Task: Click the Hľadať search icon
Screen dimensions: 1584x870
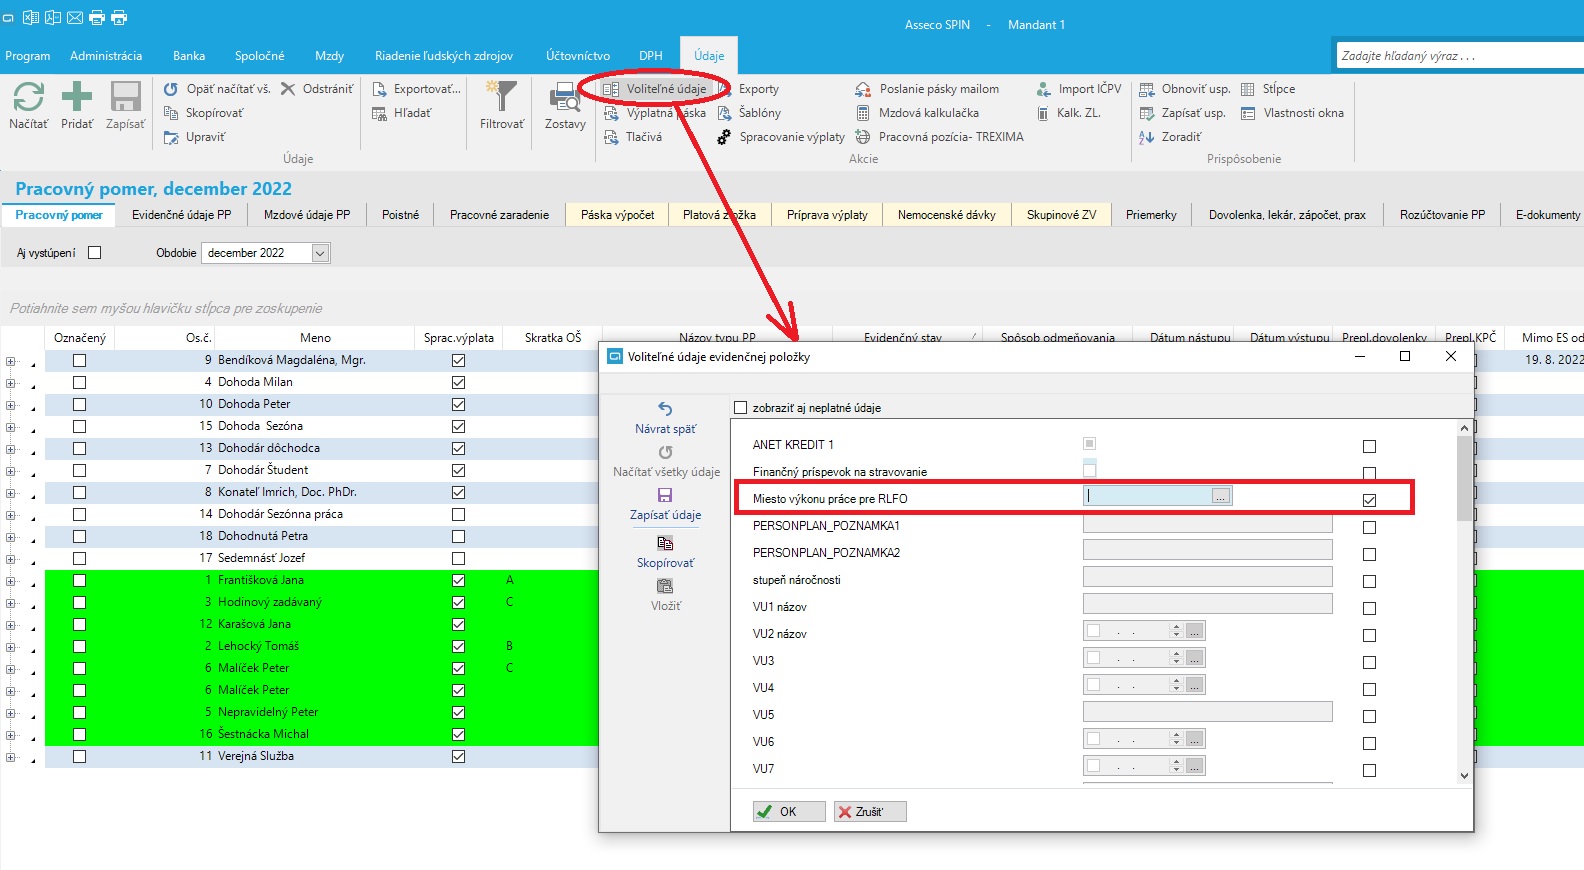Action: pyautogui.click(x=379, y=113)
